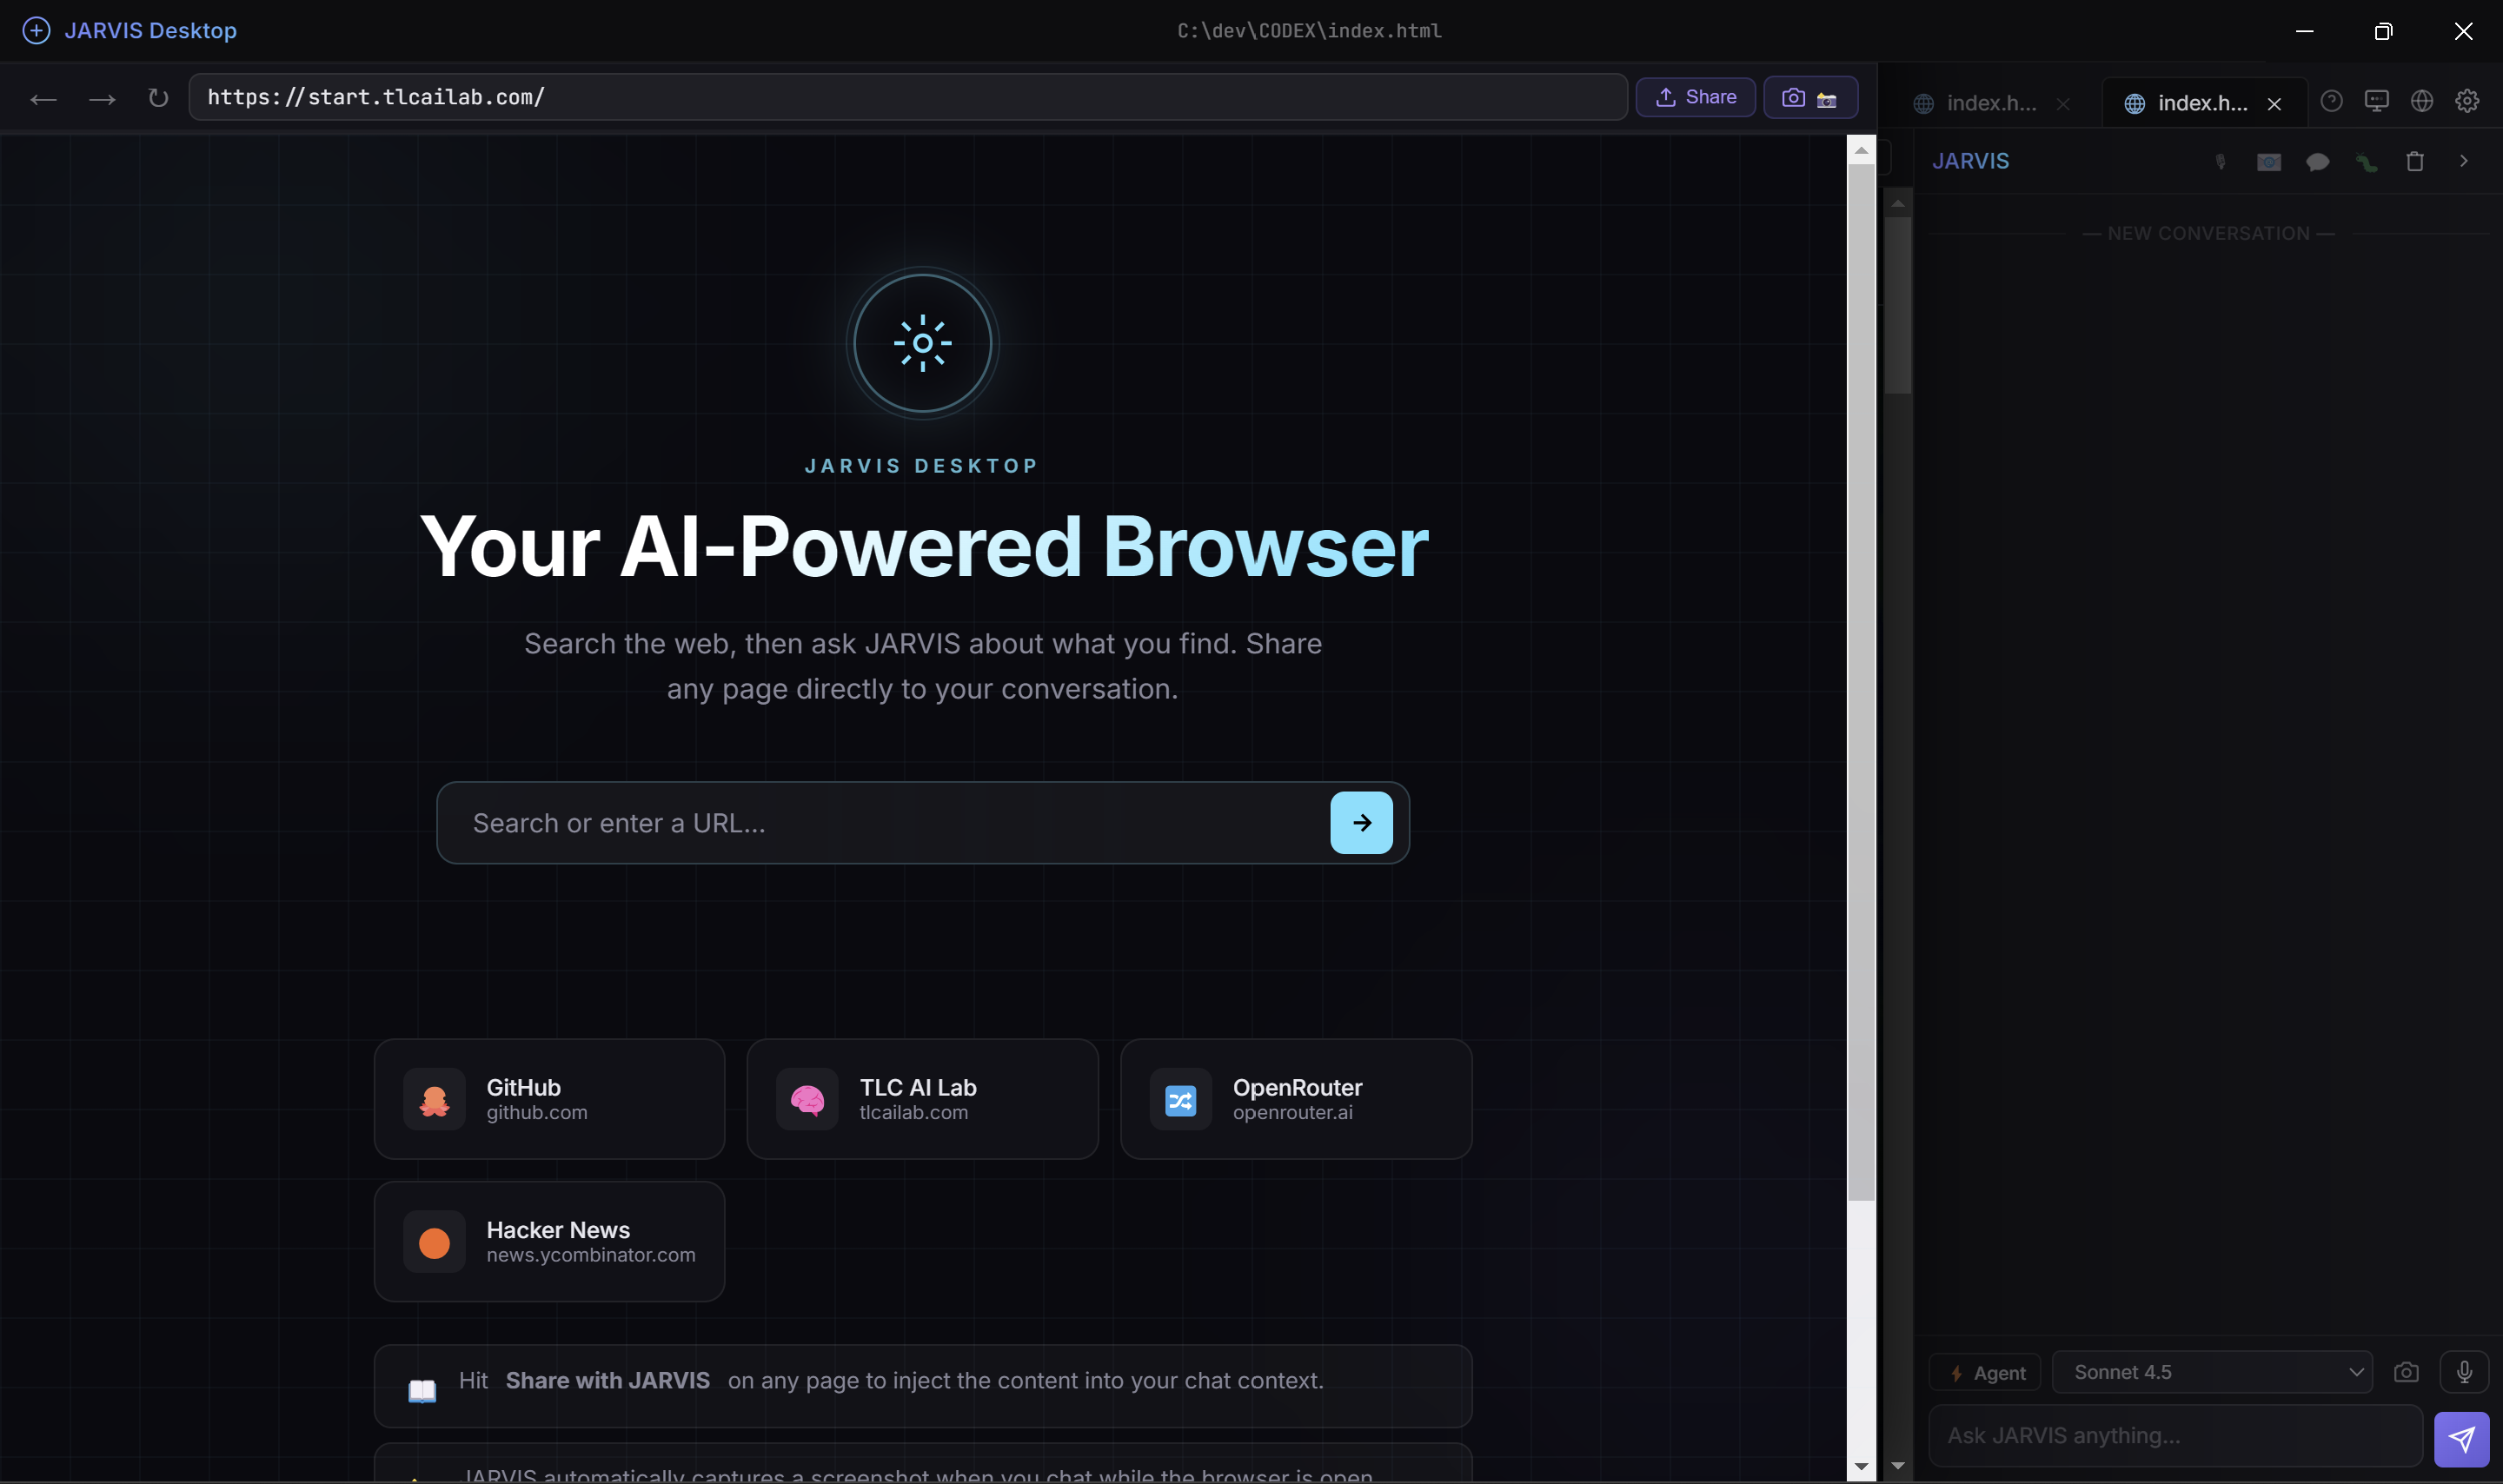Screen dimensions: 2503x1484
Task: Click the browser forward arrow
Action: point(102,98)
